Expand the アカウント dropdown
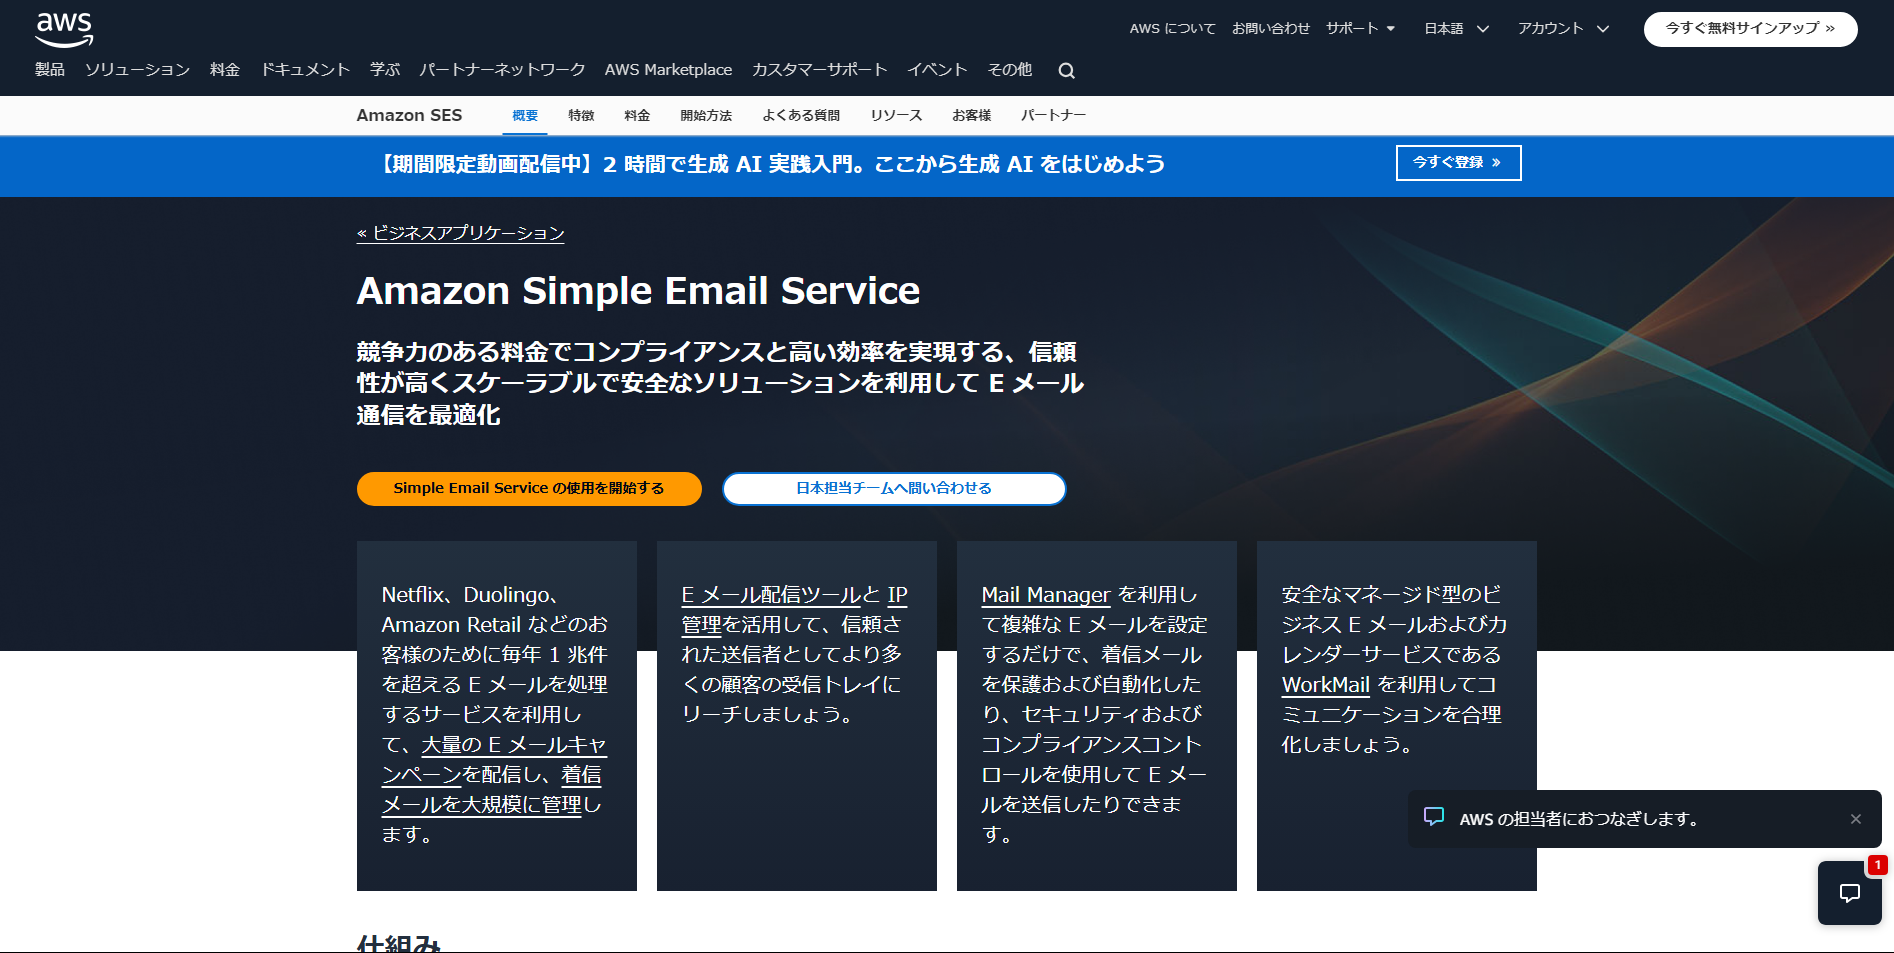This screenshot has width=1894, height=953. 1564,29
